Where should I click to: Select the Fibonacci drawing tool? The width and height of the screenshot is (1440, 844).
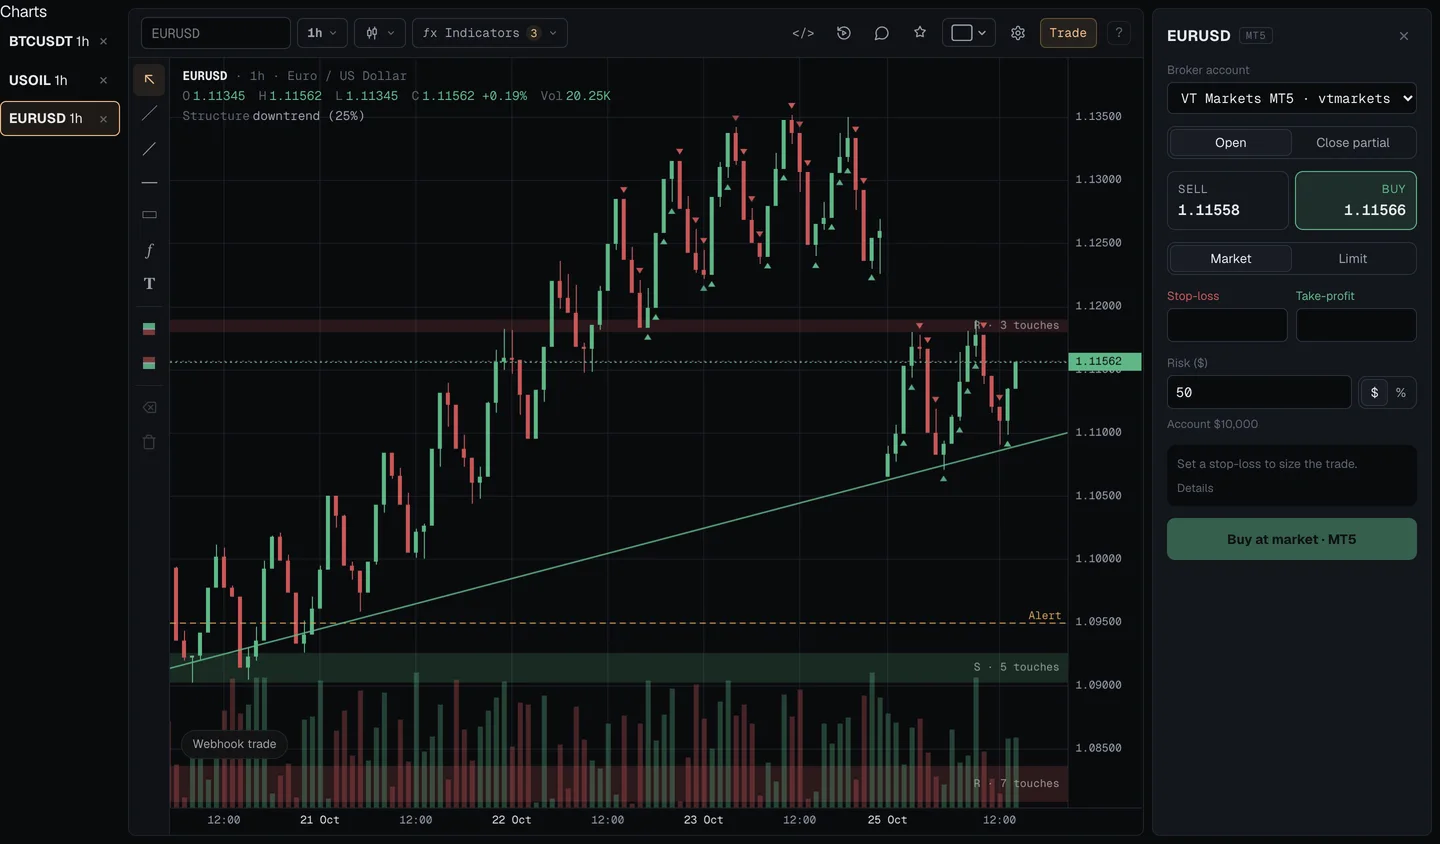coord(149,250)
